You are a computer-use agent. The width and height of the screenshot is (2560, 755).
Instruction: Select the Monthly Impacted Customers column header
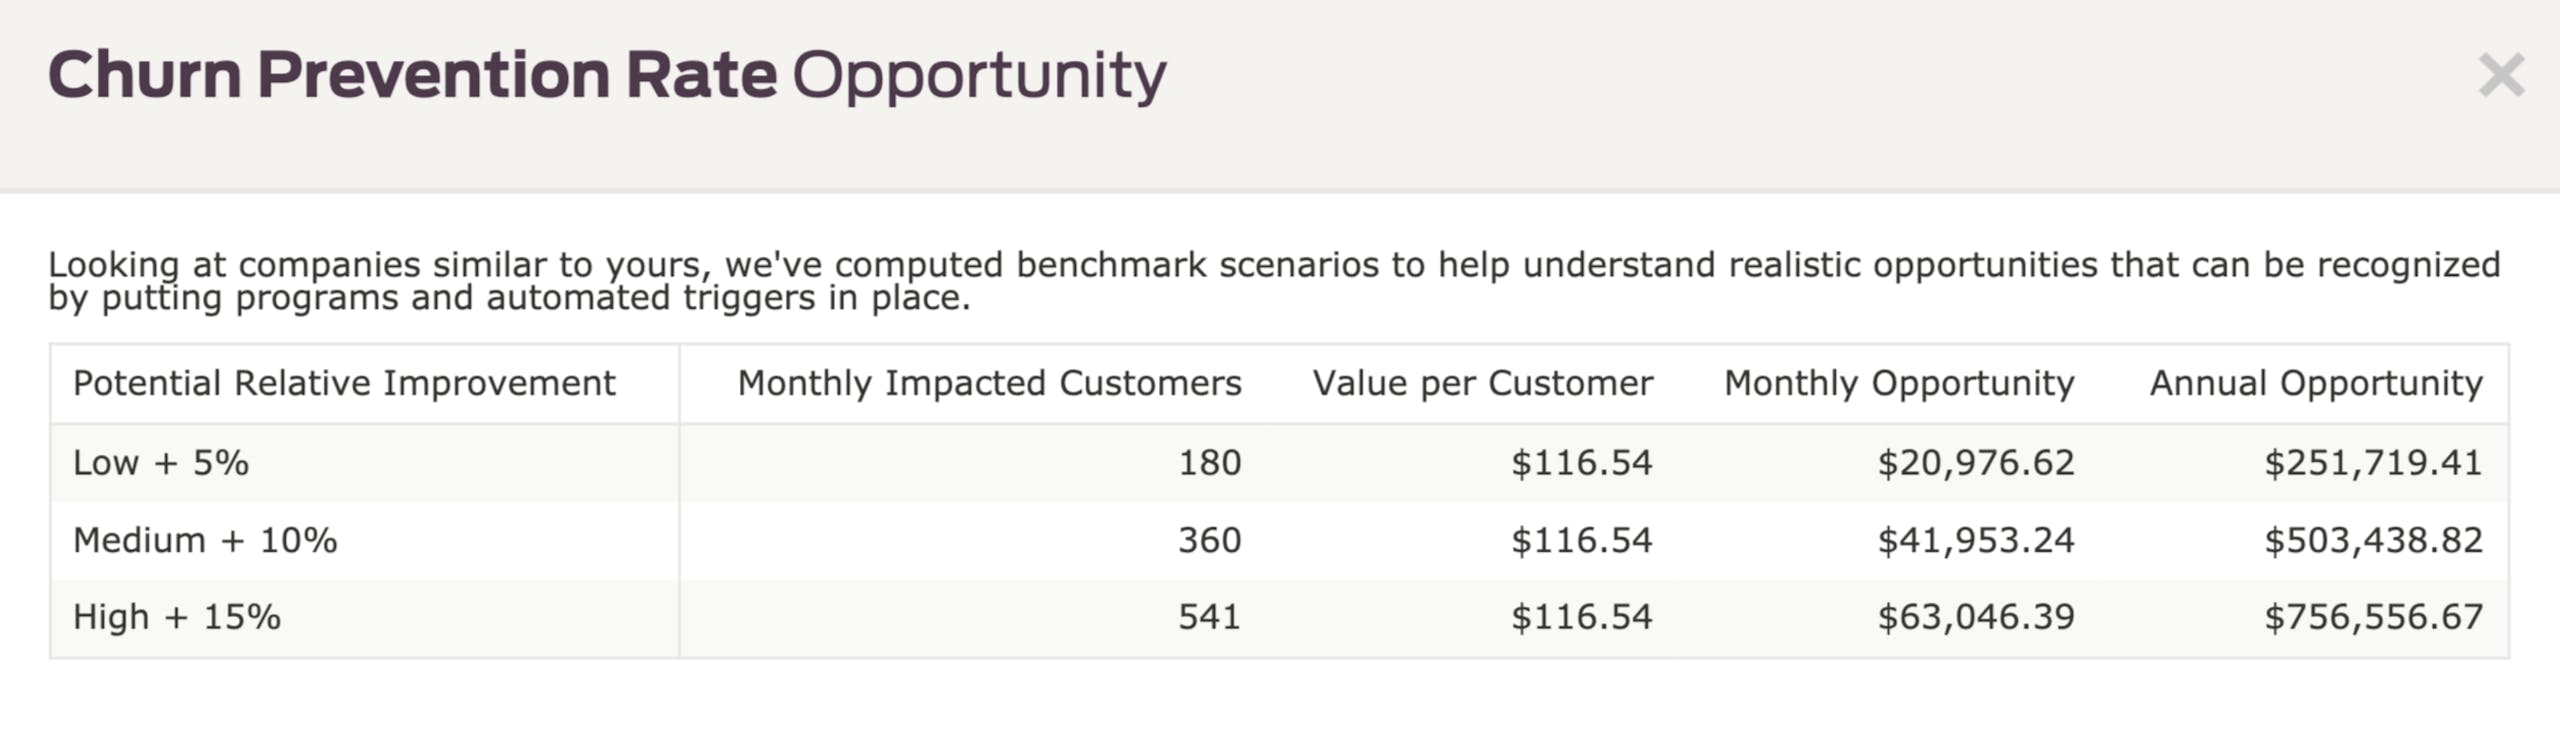point(989,384)
